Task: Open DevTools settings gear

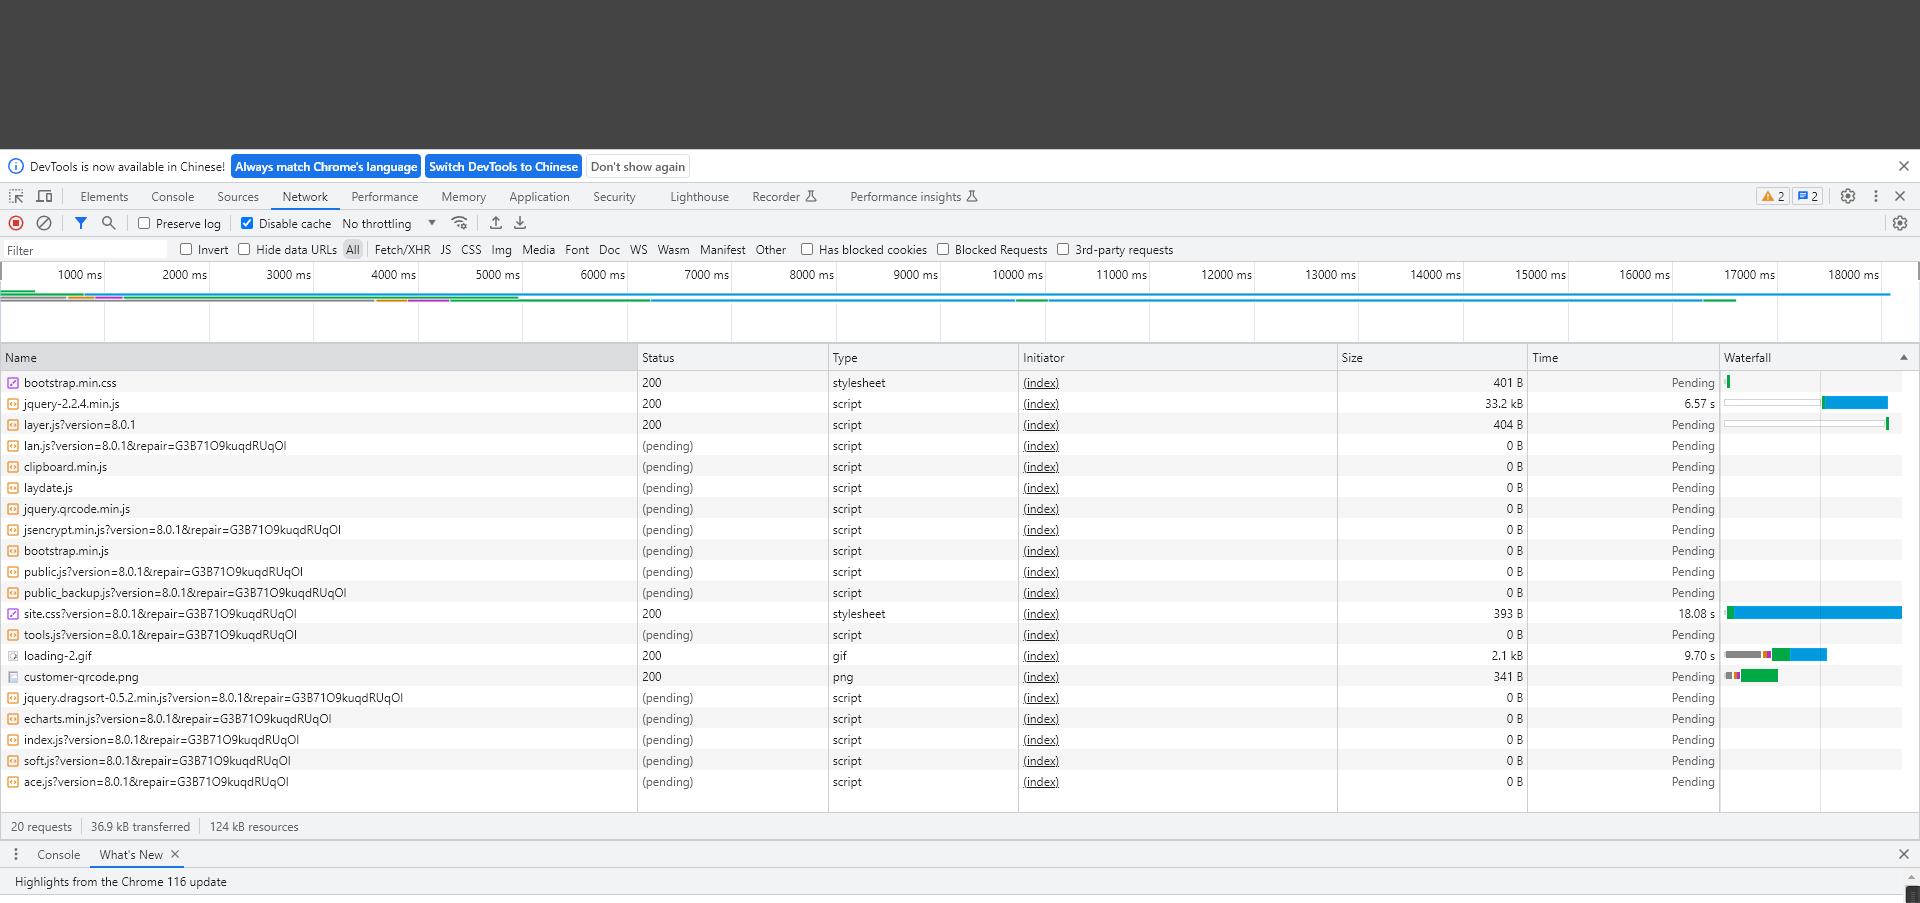Action: click(1848, 196)
